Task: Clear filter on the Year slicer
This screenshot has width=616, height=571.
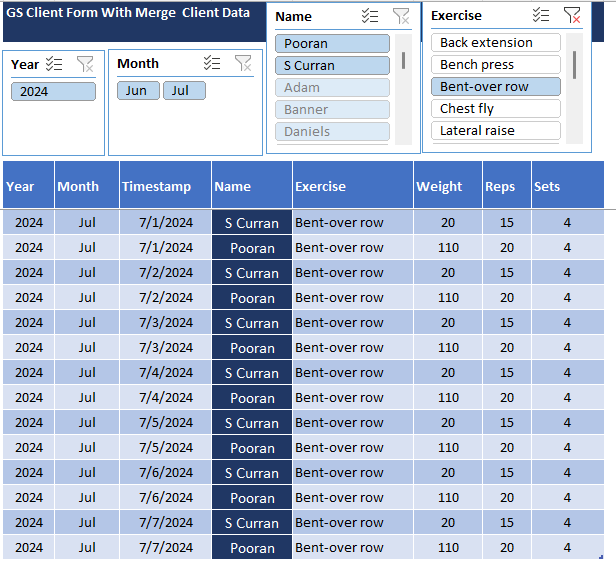Action: click(x=85, y=64)
